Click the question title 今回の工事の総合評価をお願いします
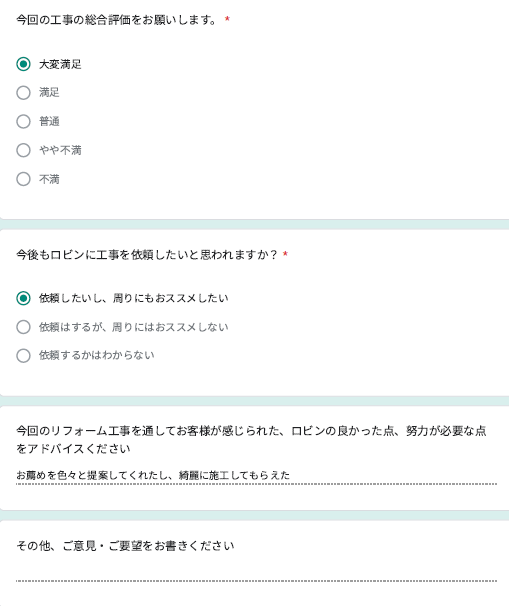 click(x=117, y=20)
